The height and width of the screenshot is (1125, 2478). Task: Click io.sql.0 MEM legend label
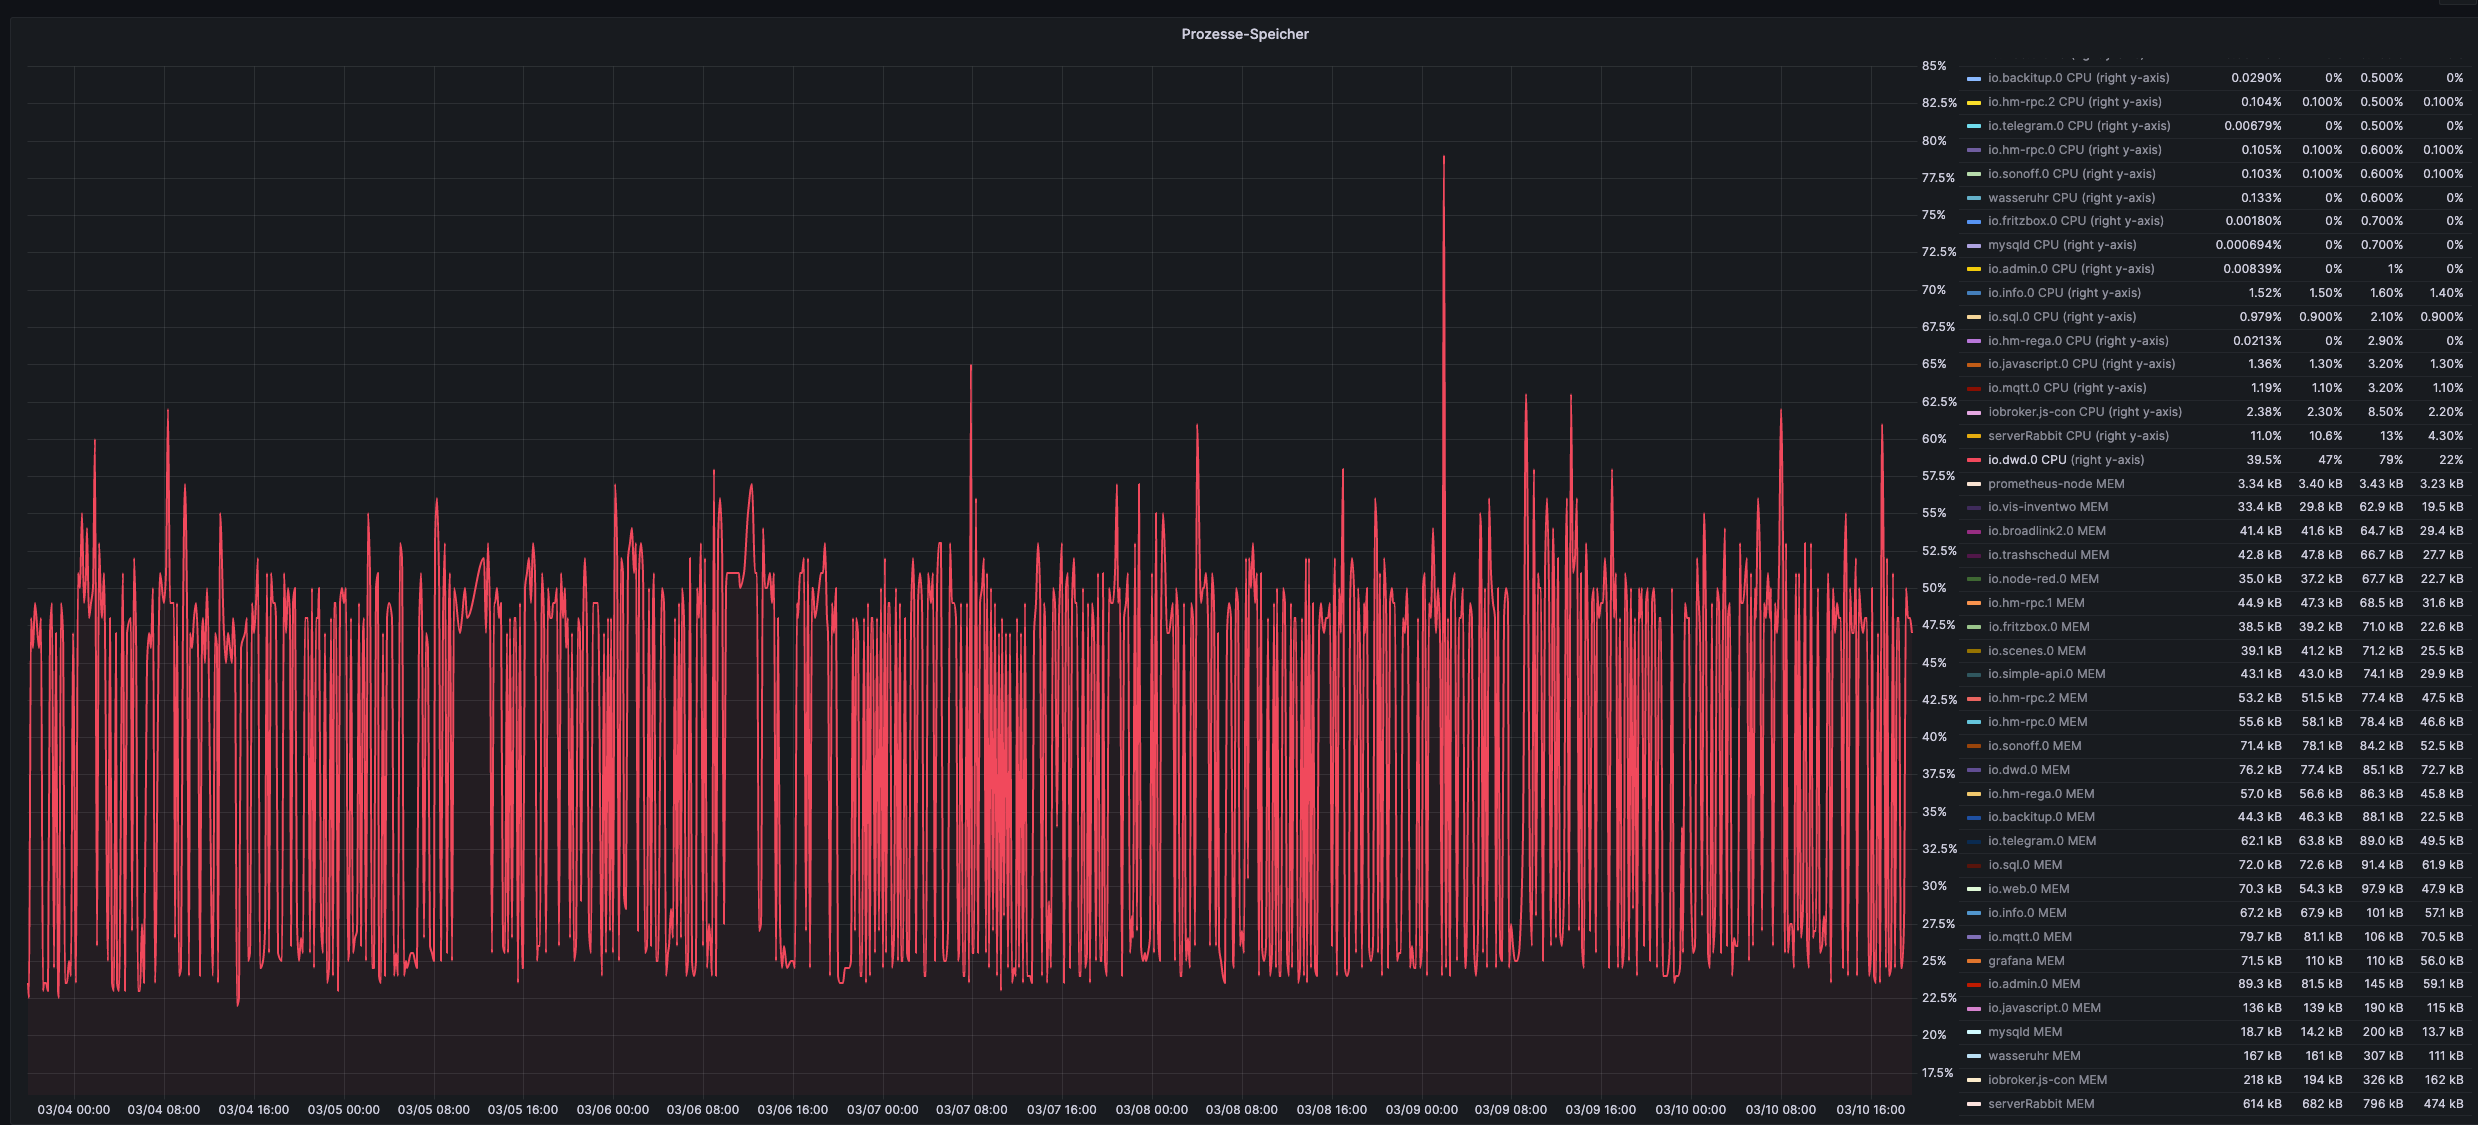coord(2024,865)
